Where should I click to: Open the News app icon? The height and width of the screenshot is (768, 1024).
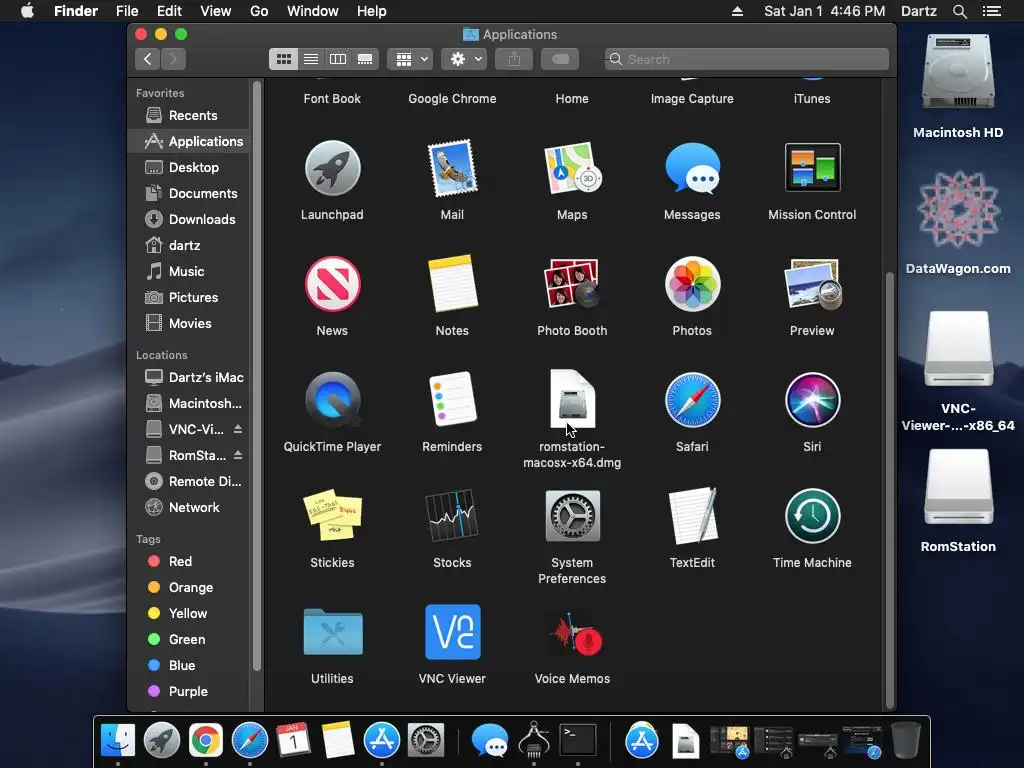332,284
